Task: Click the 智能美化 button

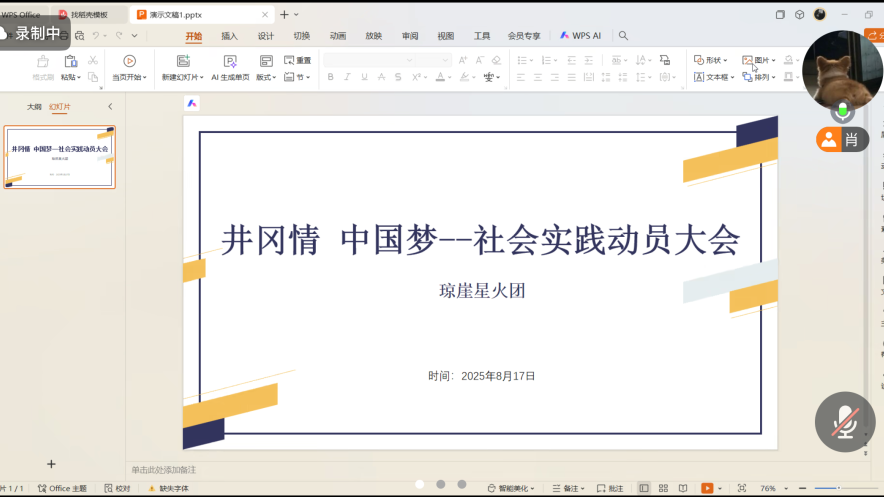Action: point(513,489)
